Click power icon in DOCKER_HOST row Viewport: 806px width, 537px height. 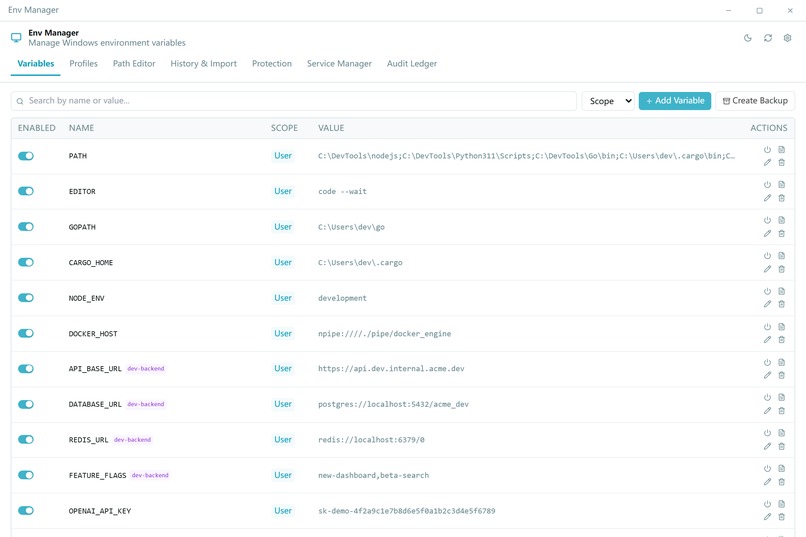(767, 327)
